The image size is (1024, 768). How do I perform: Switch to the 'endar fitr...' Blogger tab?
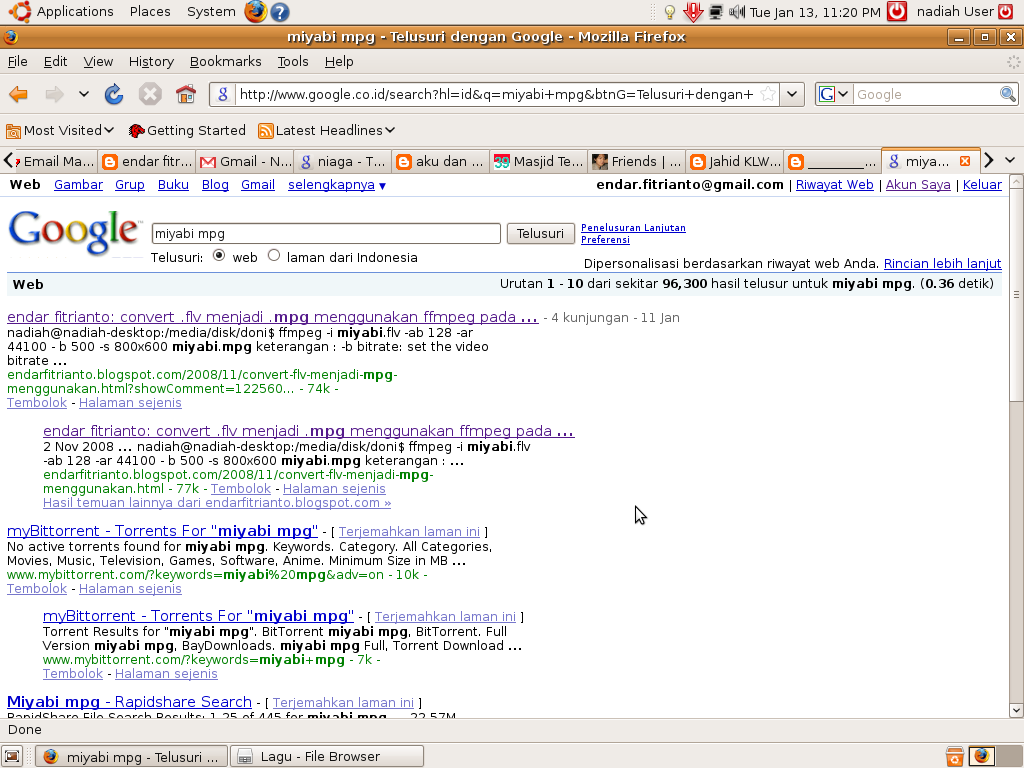tap(146, 161)
